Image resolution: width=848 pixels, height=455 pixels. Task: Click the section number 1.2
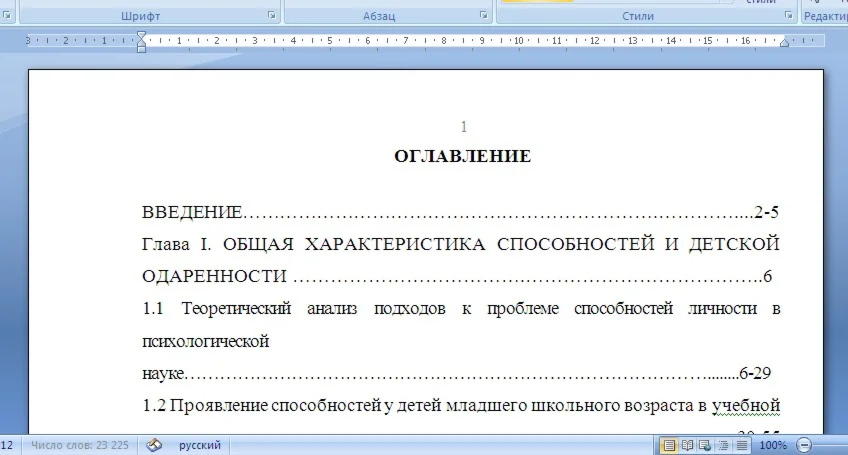tap(154, 405)
